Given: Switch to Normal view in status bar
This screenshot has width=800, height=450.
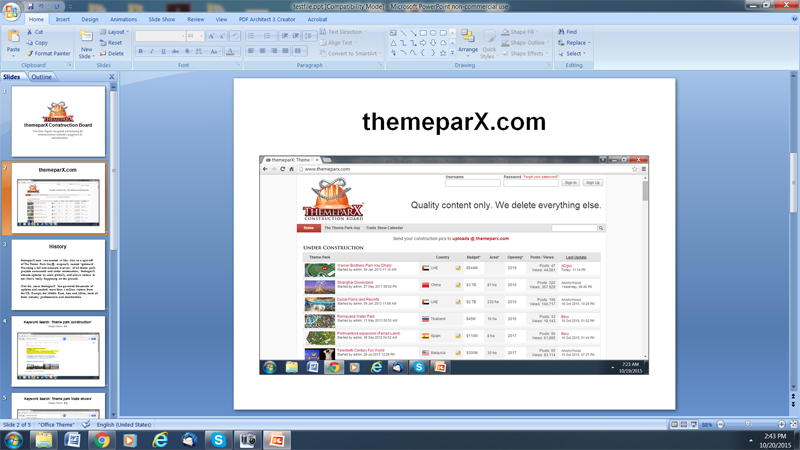Looking at the screenshot, I should point(675,425).
